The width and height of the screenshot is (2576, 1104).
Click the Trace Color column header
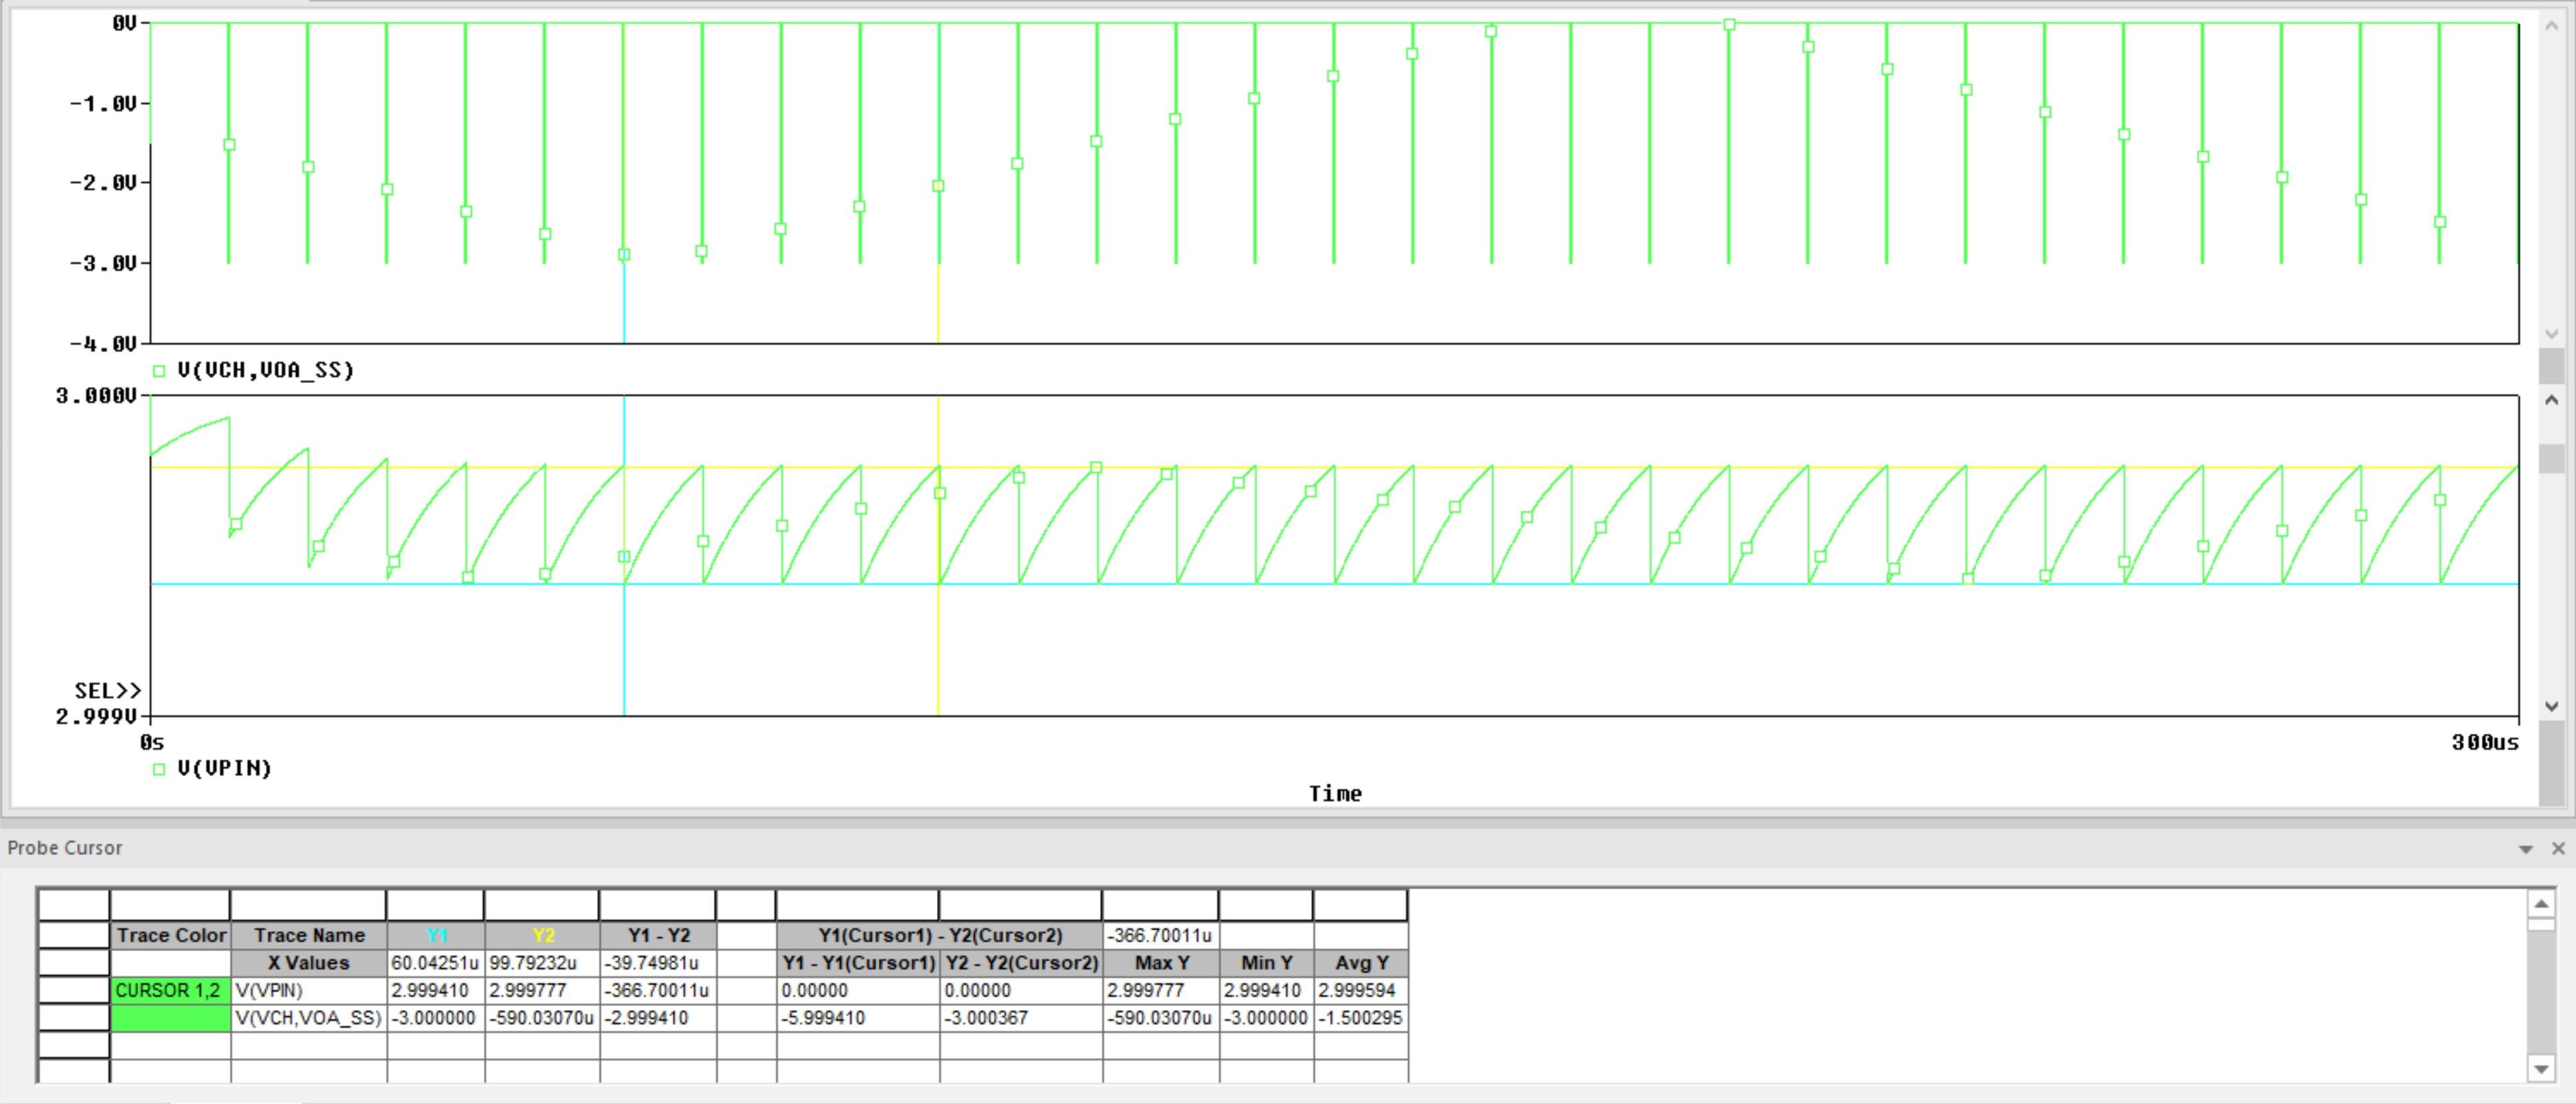(x=170, y=935)
